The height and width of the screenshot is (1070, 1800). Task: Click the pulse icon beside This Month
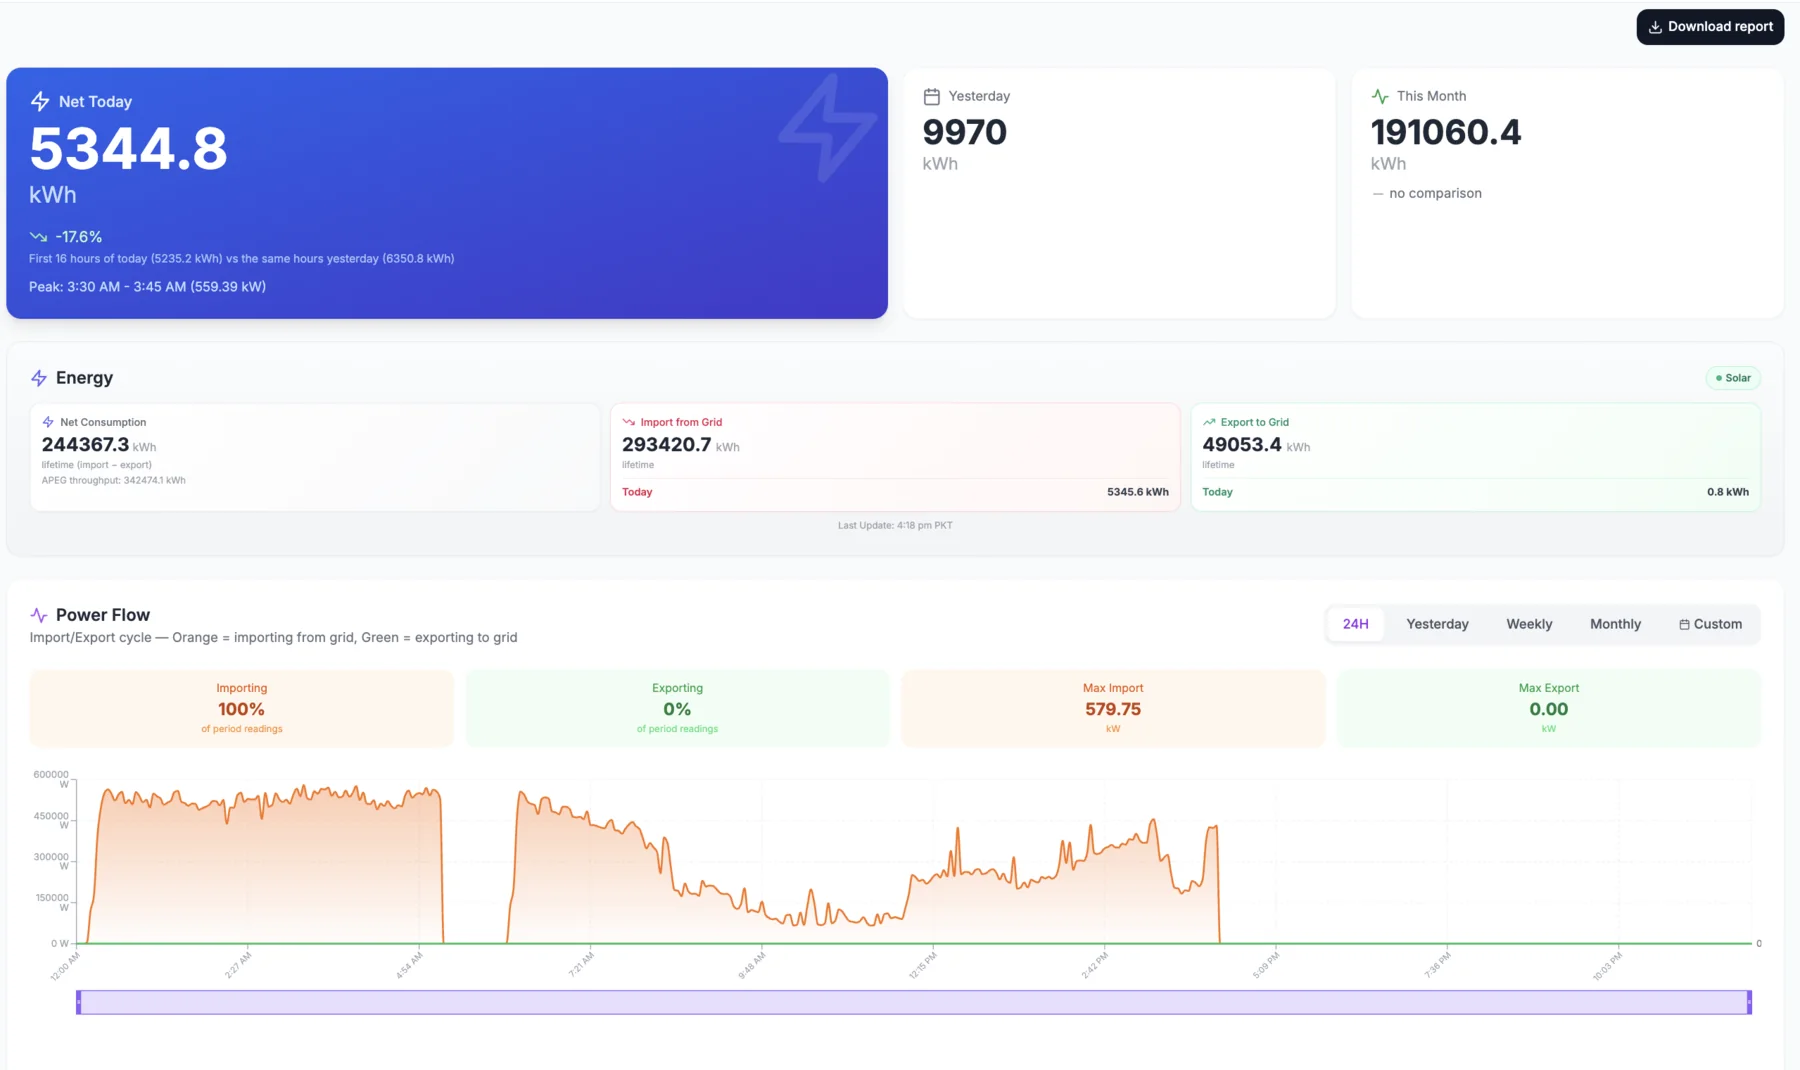[x=1380, y=97]
